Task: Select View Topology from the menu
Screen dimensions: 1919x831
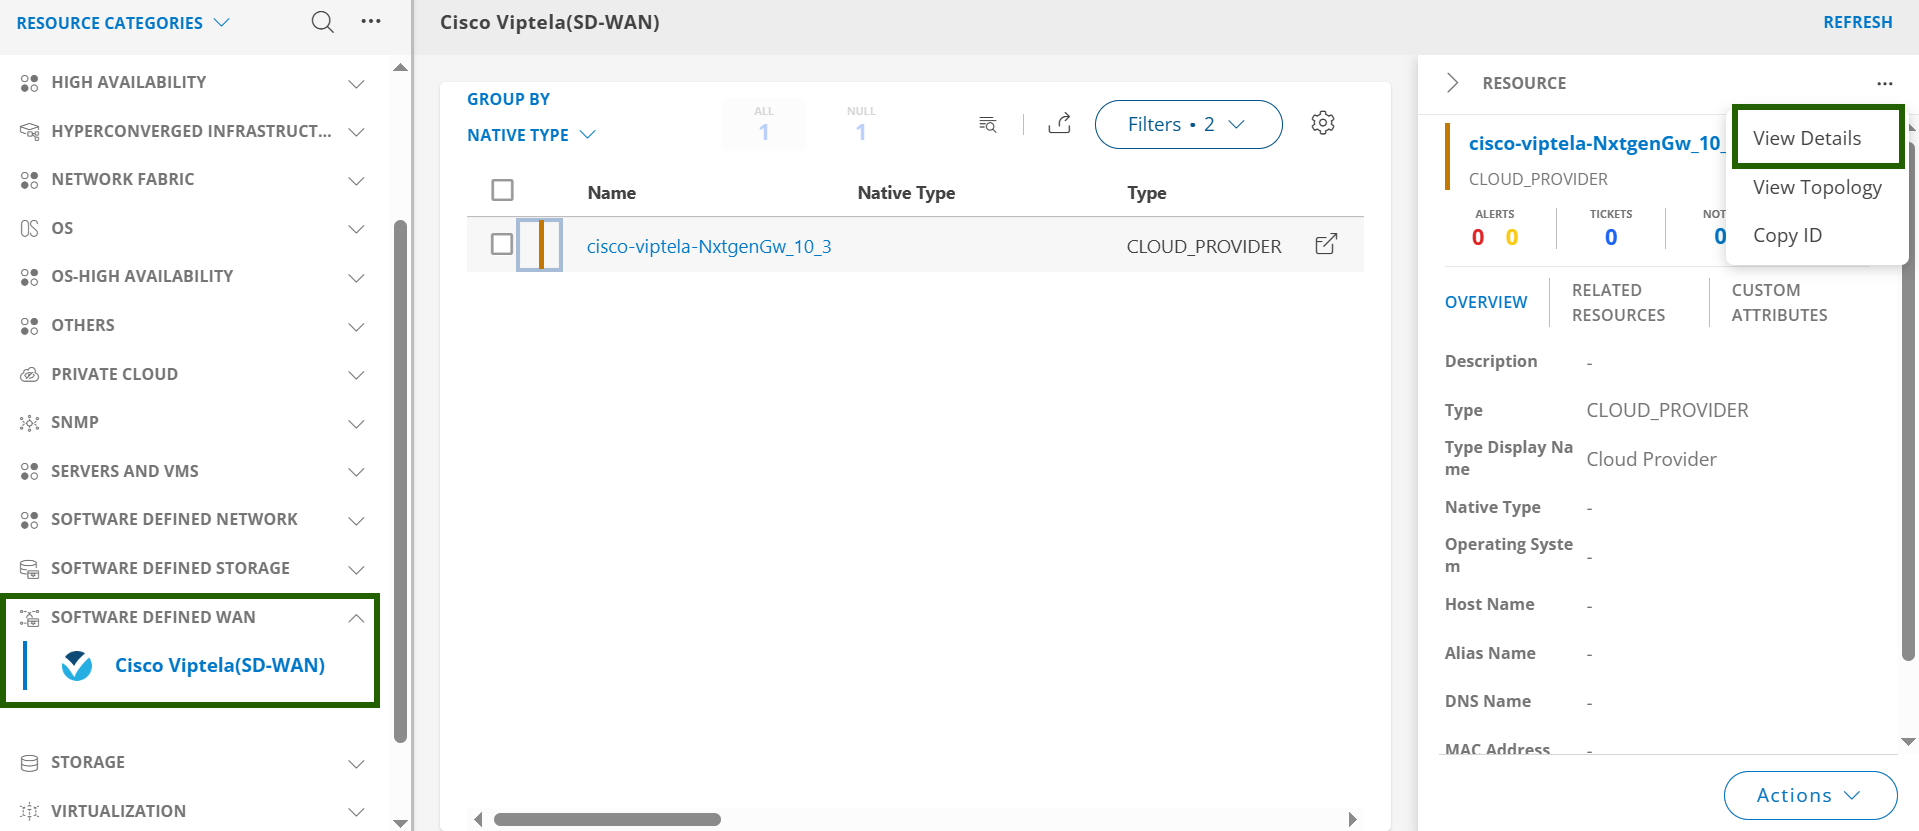Action: [x=1817, y=187]
